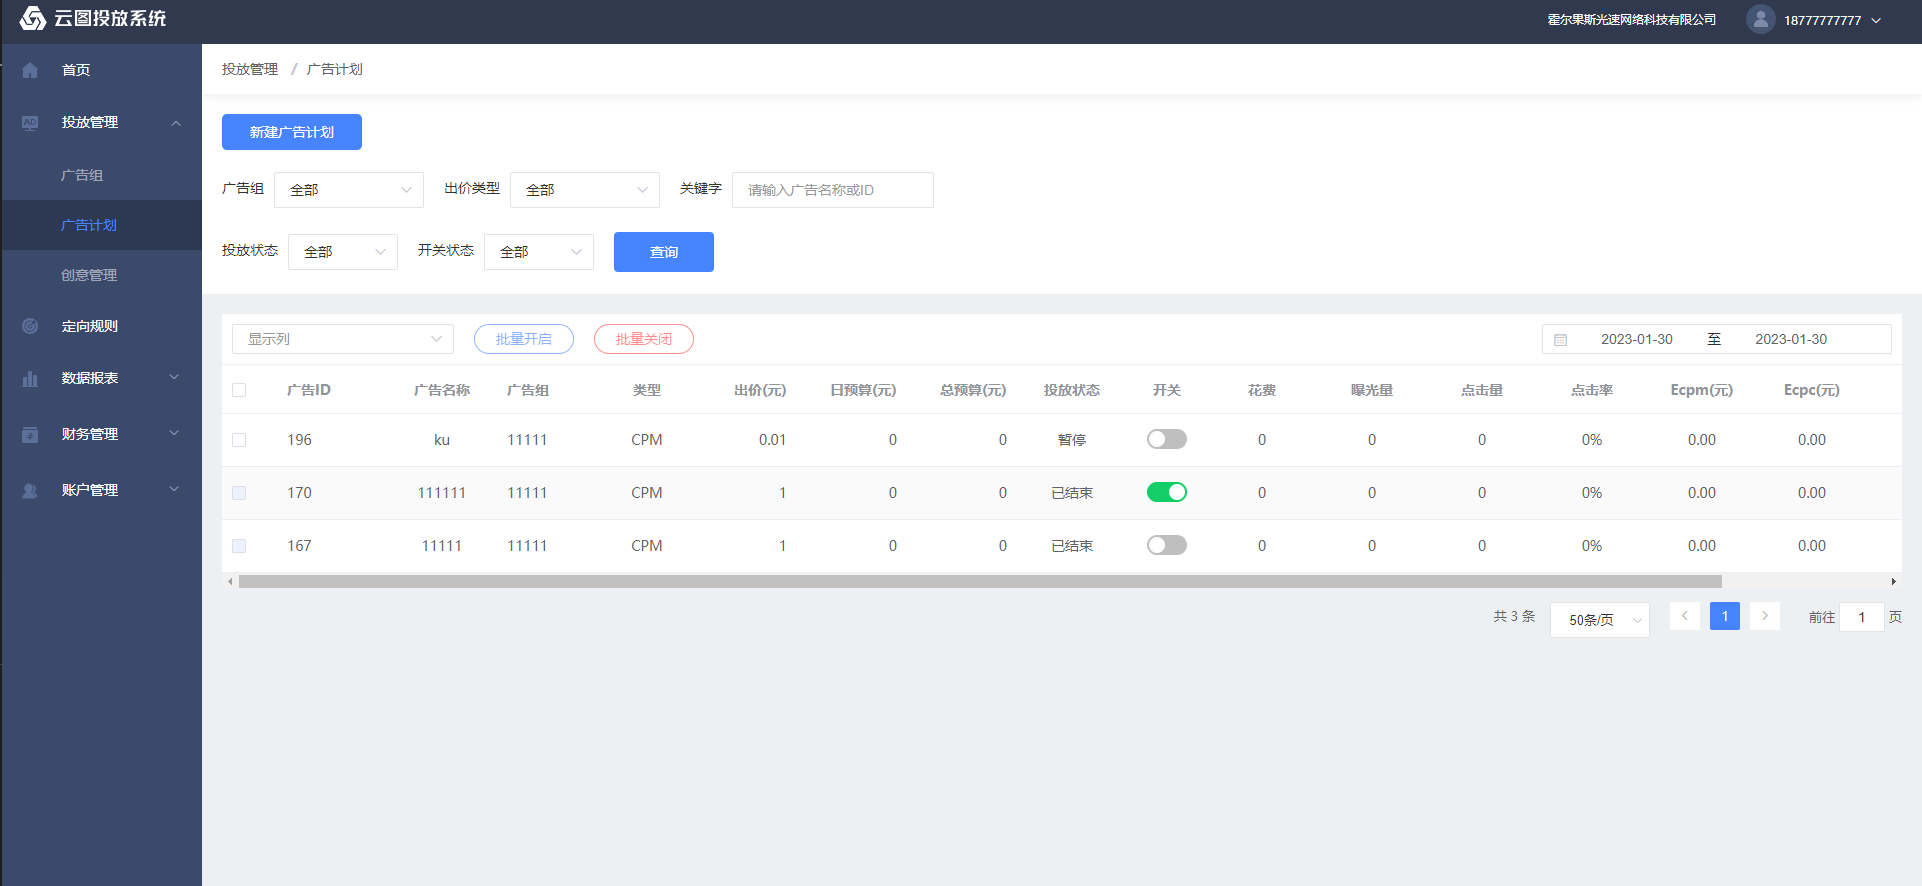Image resolution: width=1922 pixels, height=886 pixels.
Task: Click the calendar icon in date range
Action: pyautogui.click(x=1560, y=340)
